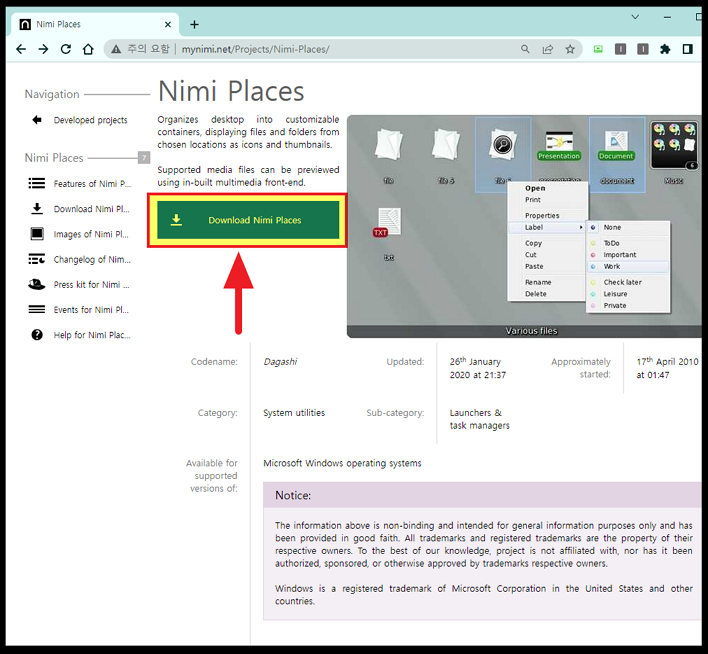This screenshot has width=708, height=654.
Task: Click the security warning triangle in the address bar
Action: 116,49
